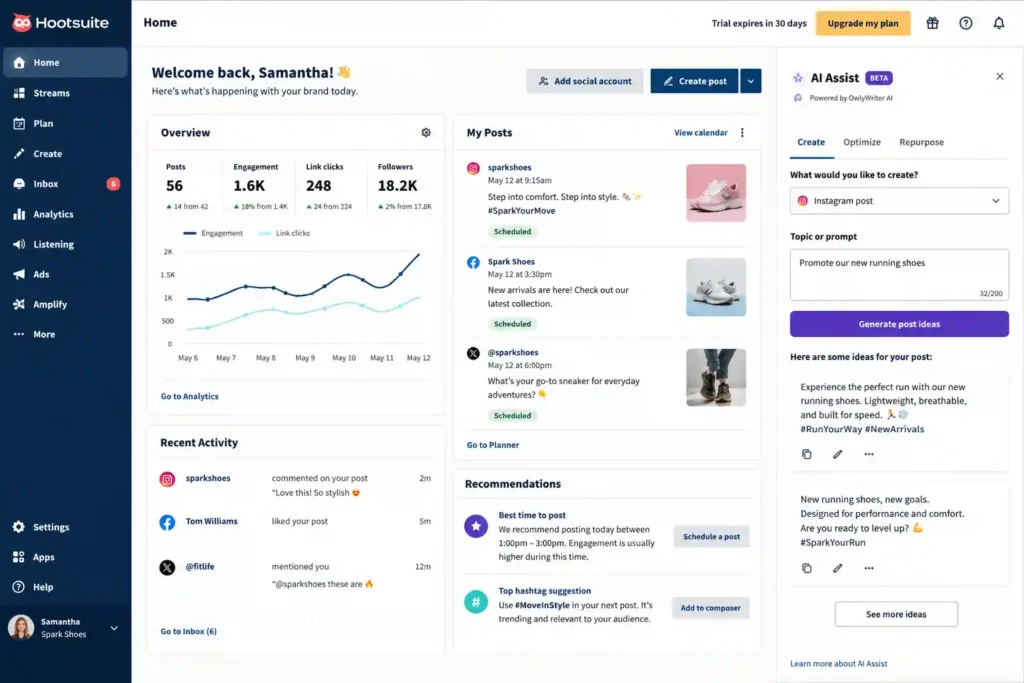
Task: Go to Home in the sidebar
Action: pos(65,63)
